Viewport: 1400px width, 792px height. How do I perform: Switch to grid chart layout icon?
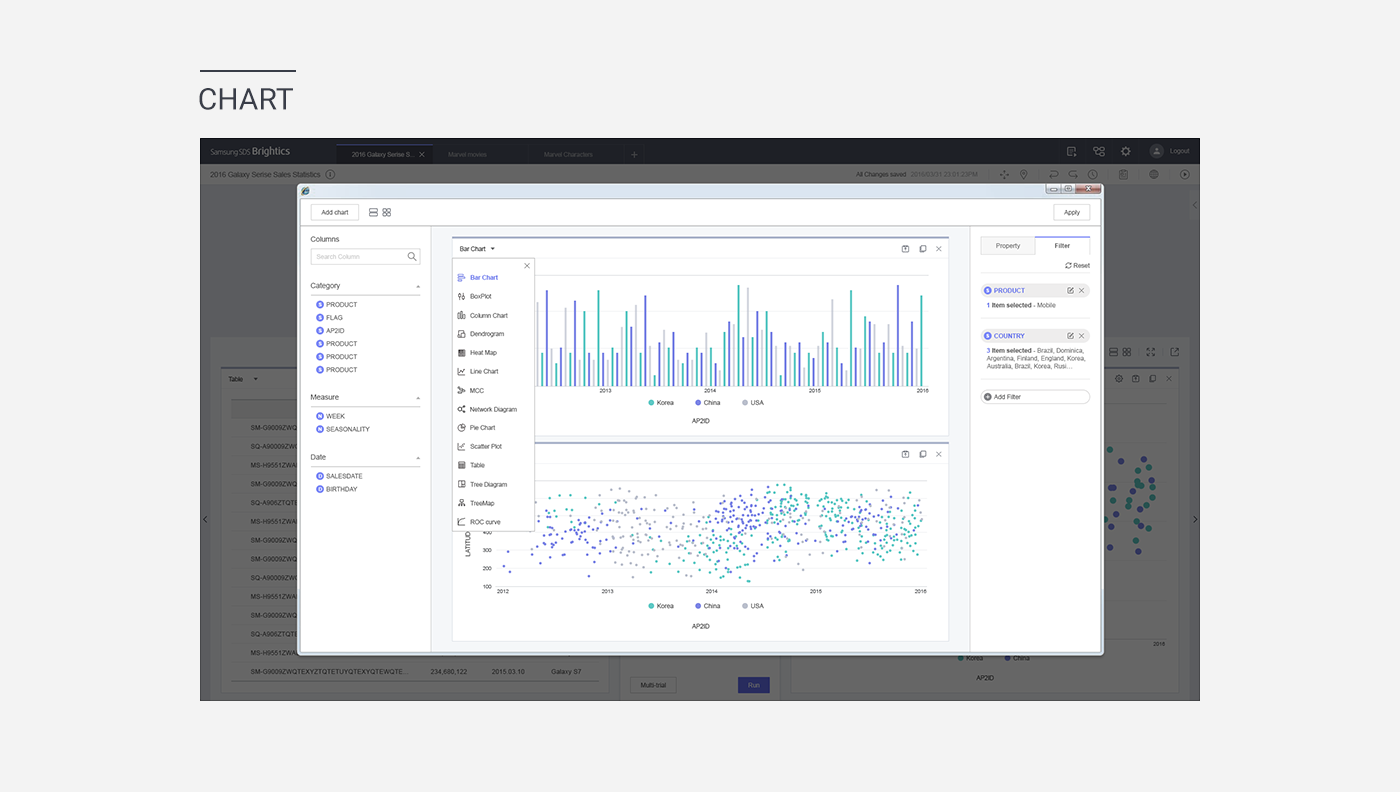[387, 213]
